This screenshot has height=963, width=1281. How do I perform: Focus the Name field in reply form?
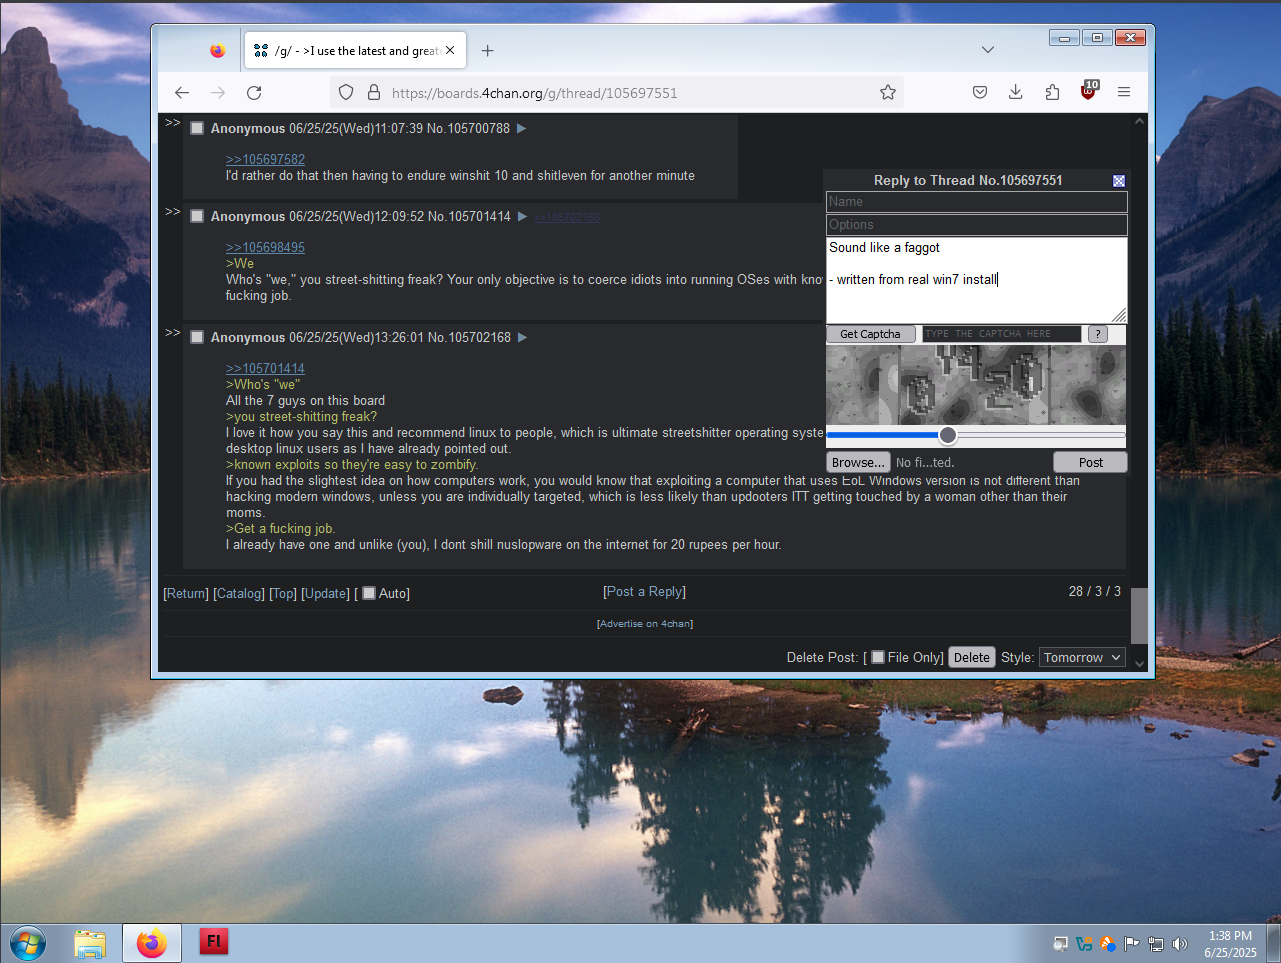coord(977,202)
